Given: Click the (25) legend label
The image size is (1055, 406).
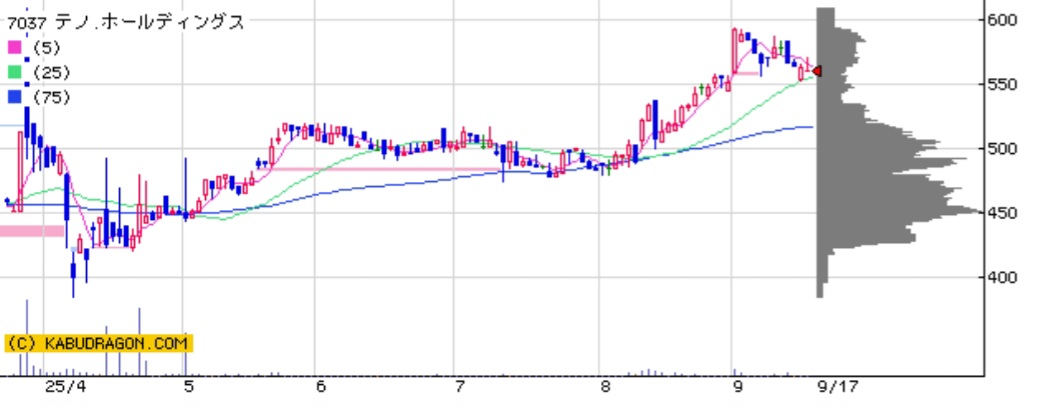Looking at the screenshot, I should pyautogui.click(x=51, y=73).
